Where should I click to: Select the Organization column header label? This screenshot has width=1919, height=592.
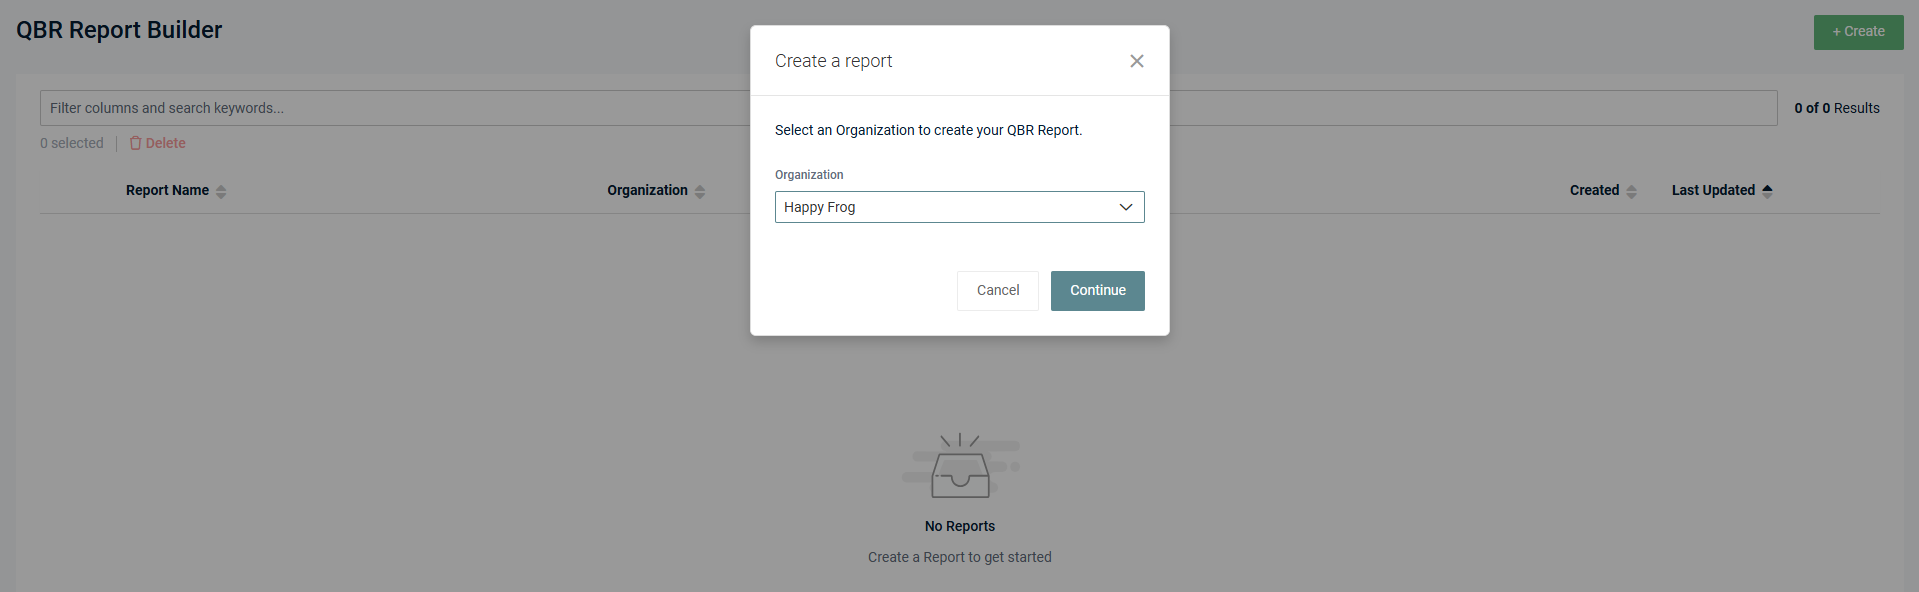(x=647, y=190)
